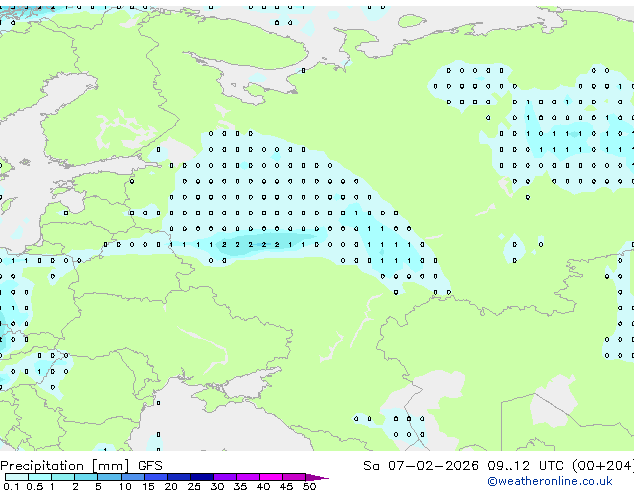Click the 0.5–1 mm legend color swatch

[x=40, y=477]
